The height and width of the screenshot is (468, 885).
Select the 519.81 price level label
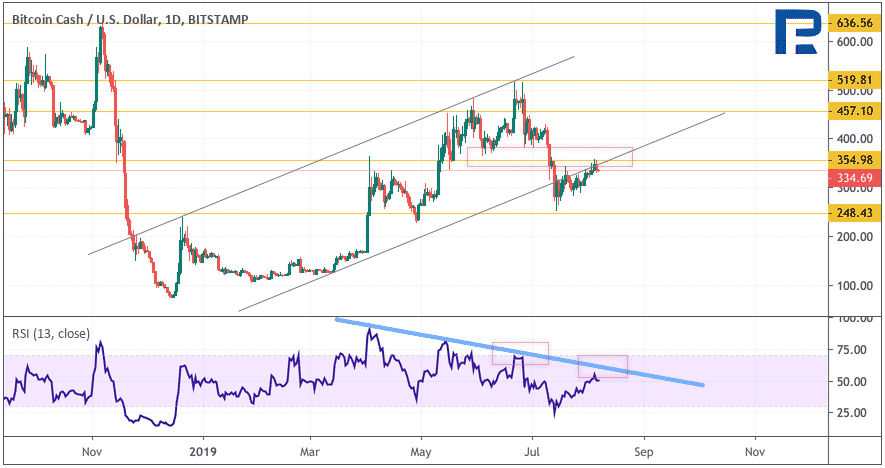tap(855, 80)
